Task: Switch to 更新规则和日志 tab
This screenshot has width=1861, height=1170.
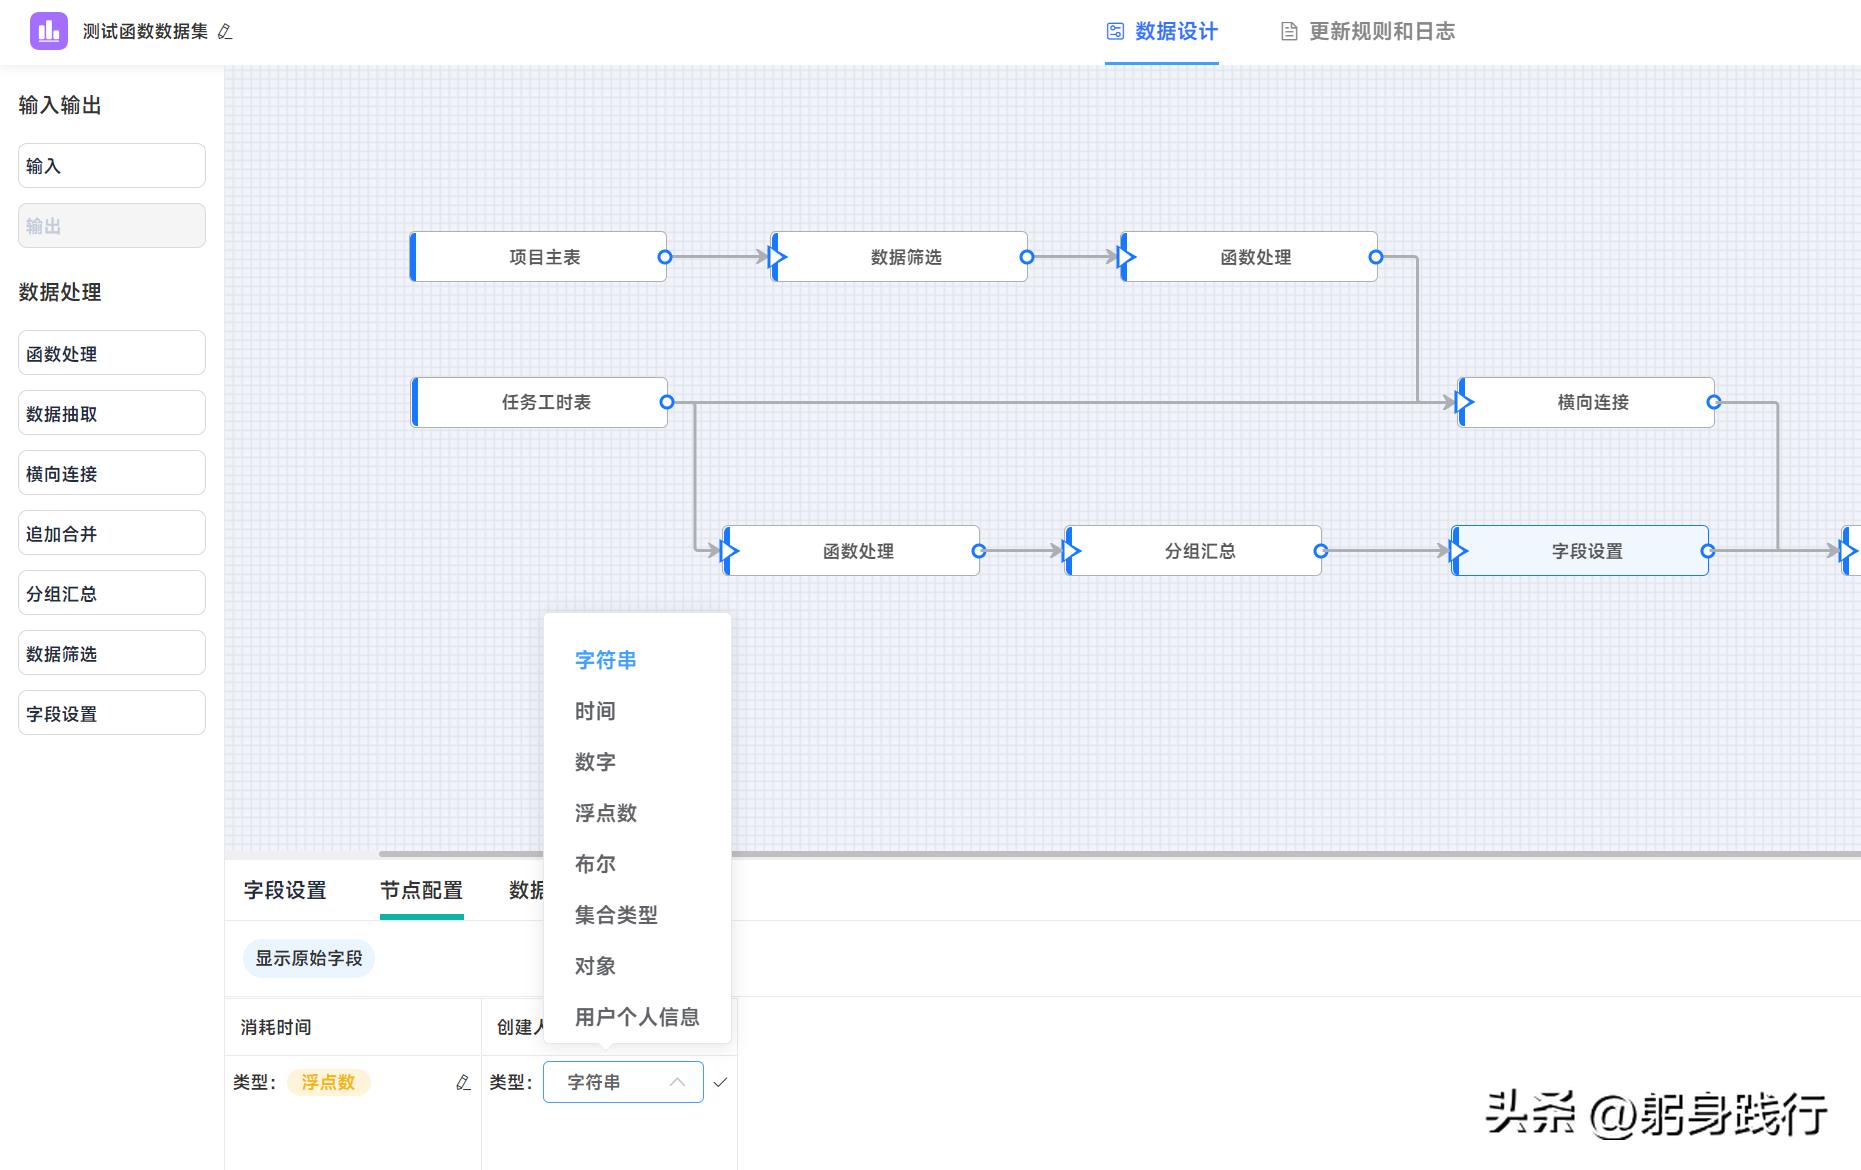Action: (x=1368, y=32)
